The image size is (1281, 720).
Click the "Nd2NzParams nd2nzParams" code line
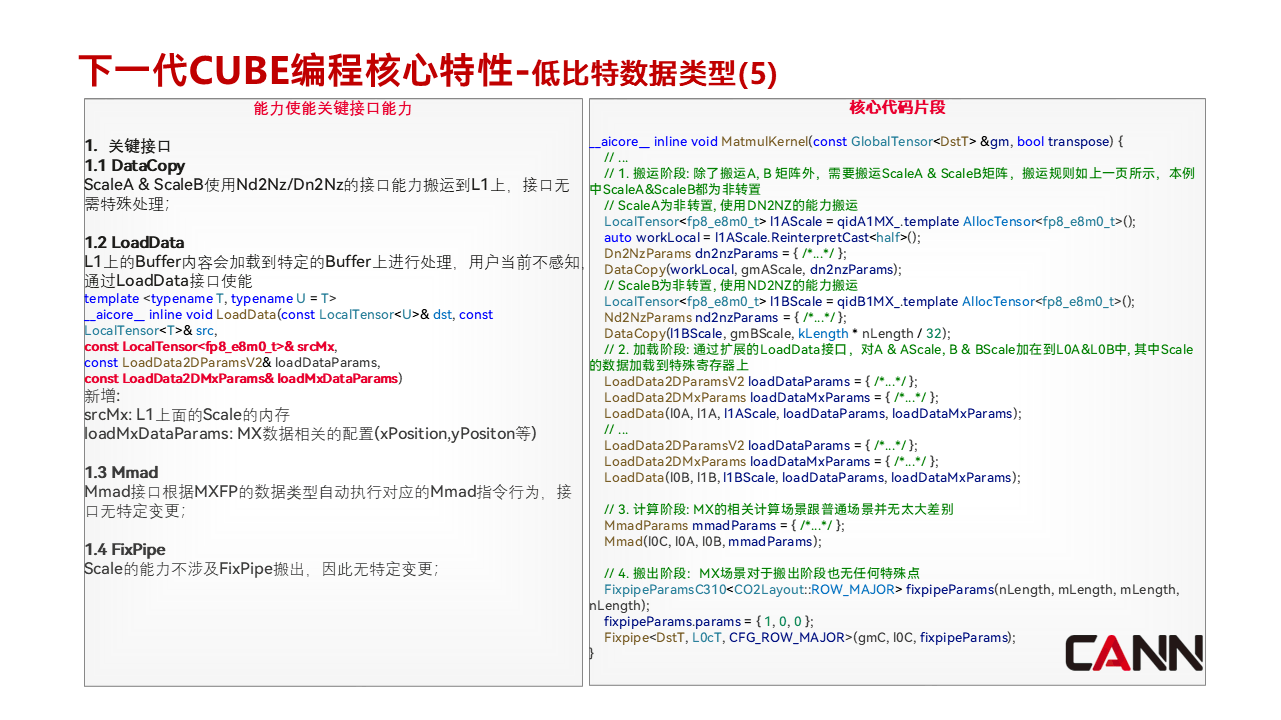point(725,317)
